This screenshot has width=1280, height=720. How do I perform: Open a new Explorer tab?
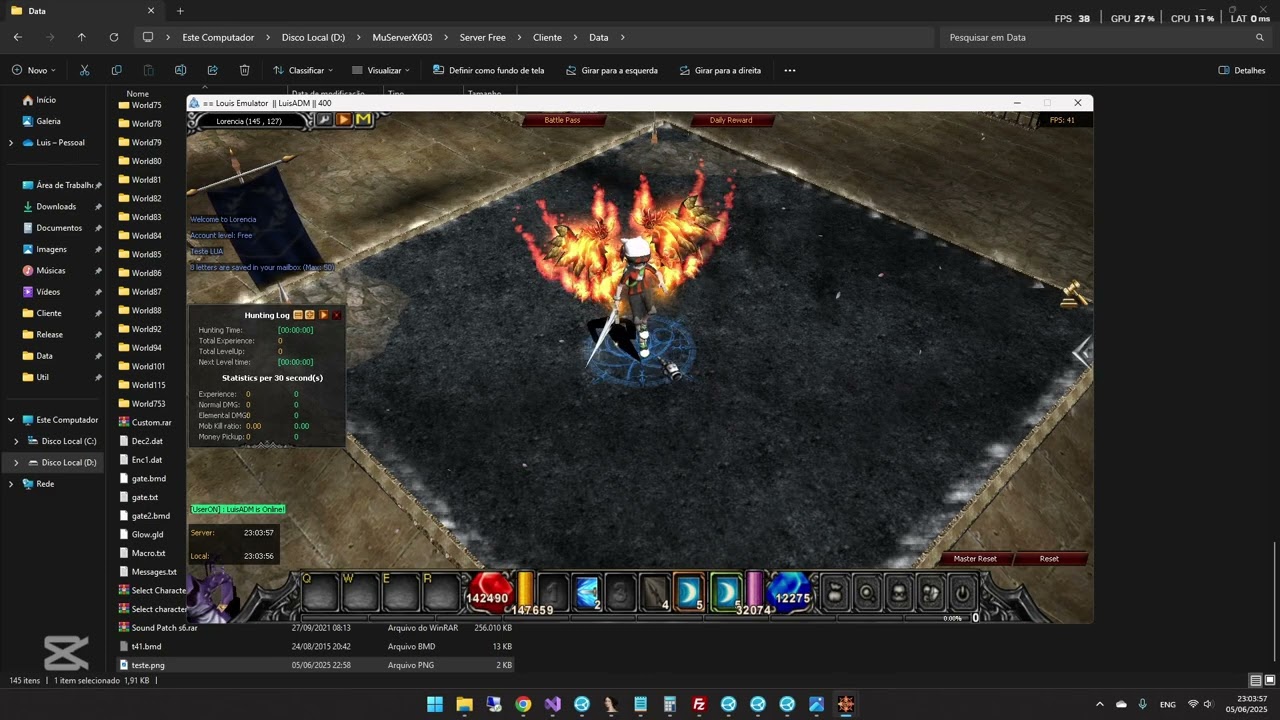[180, 11]
